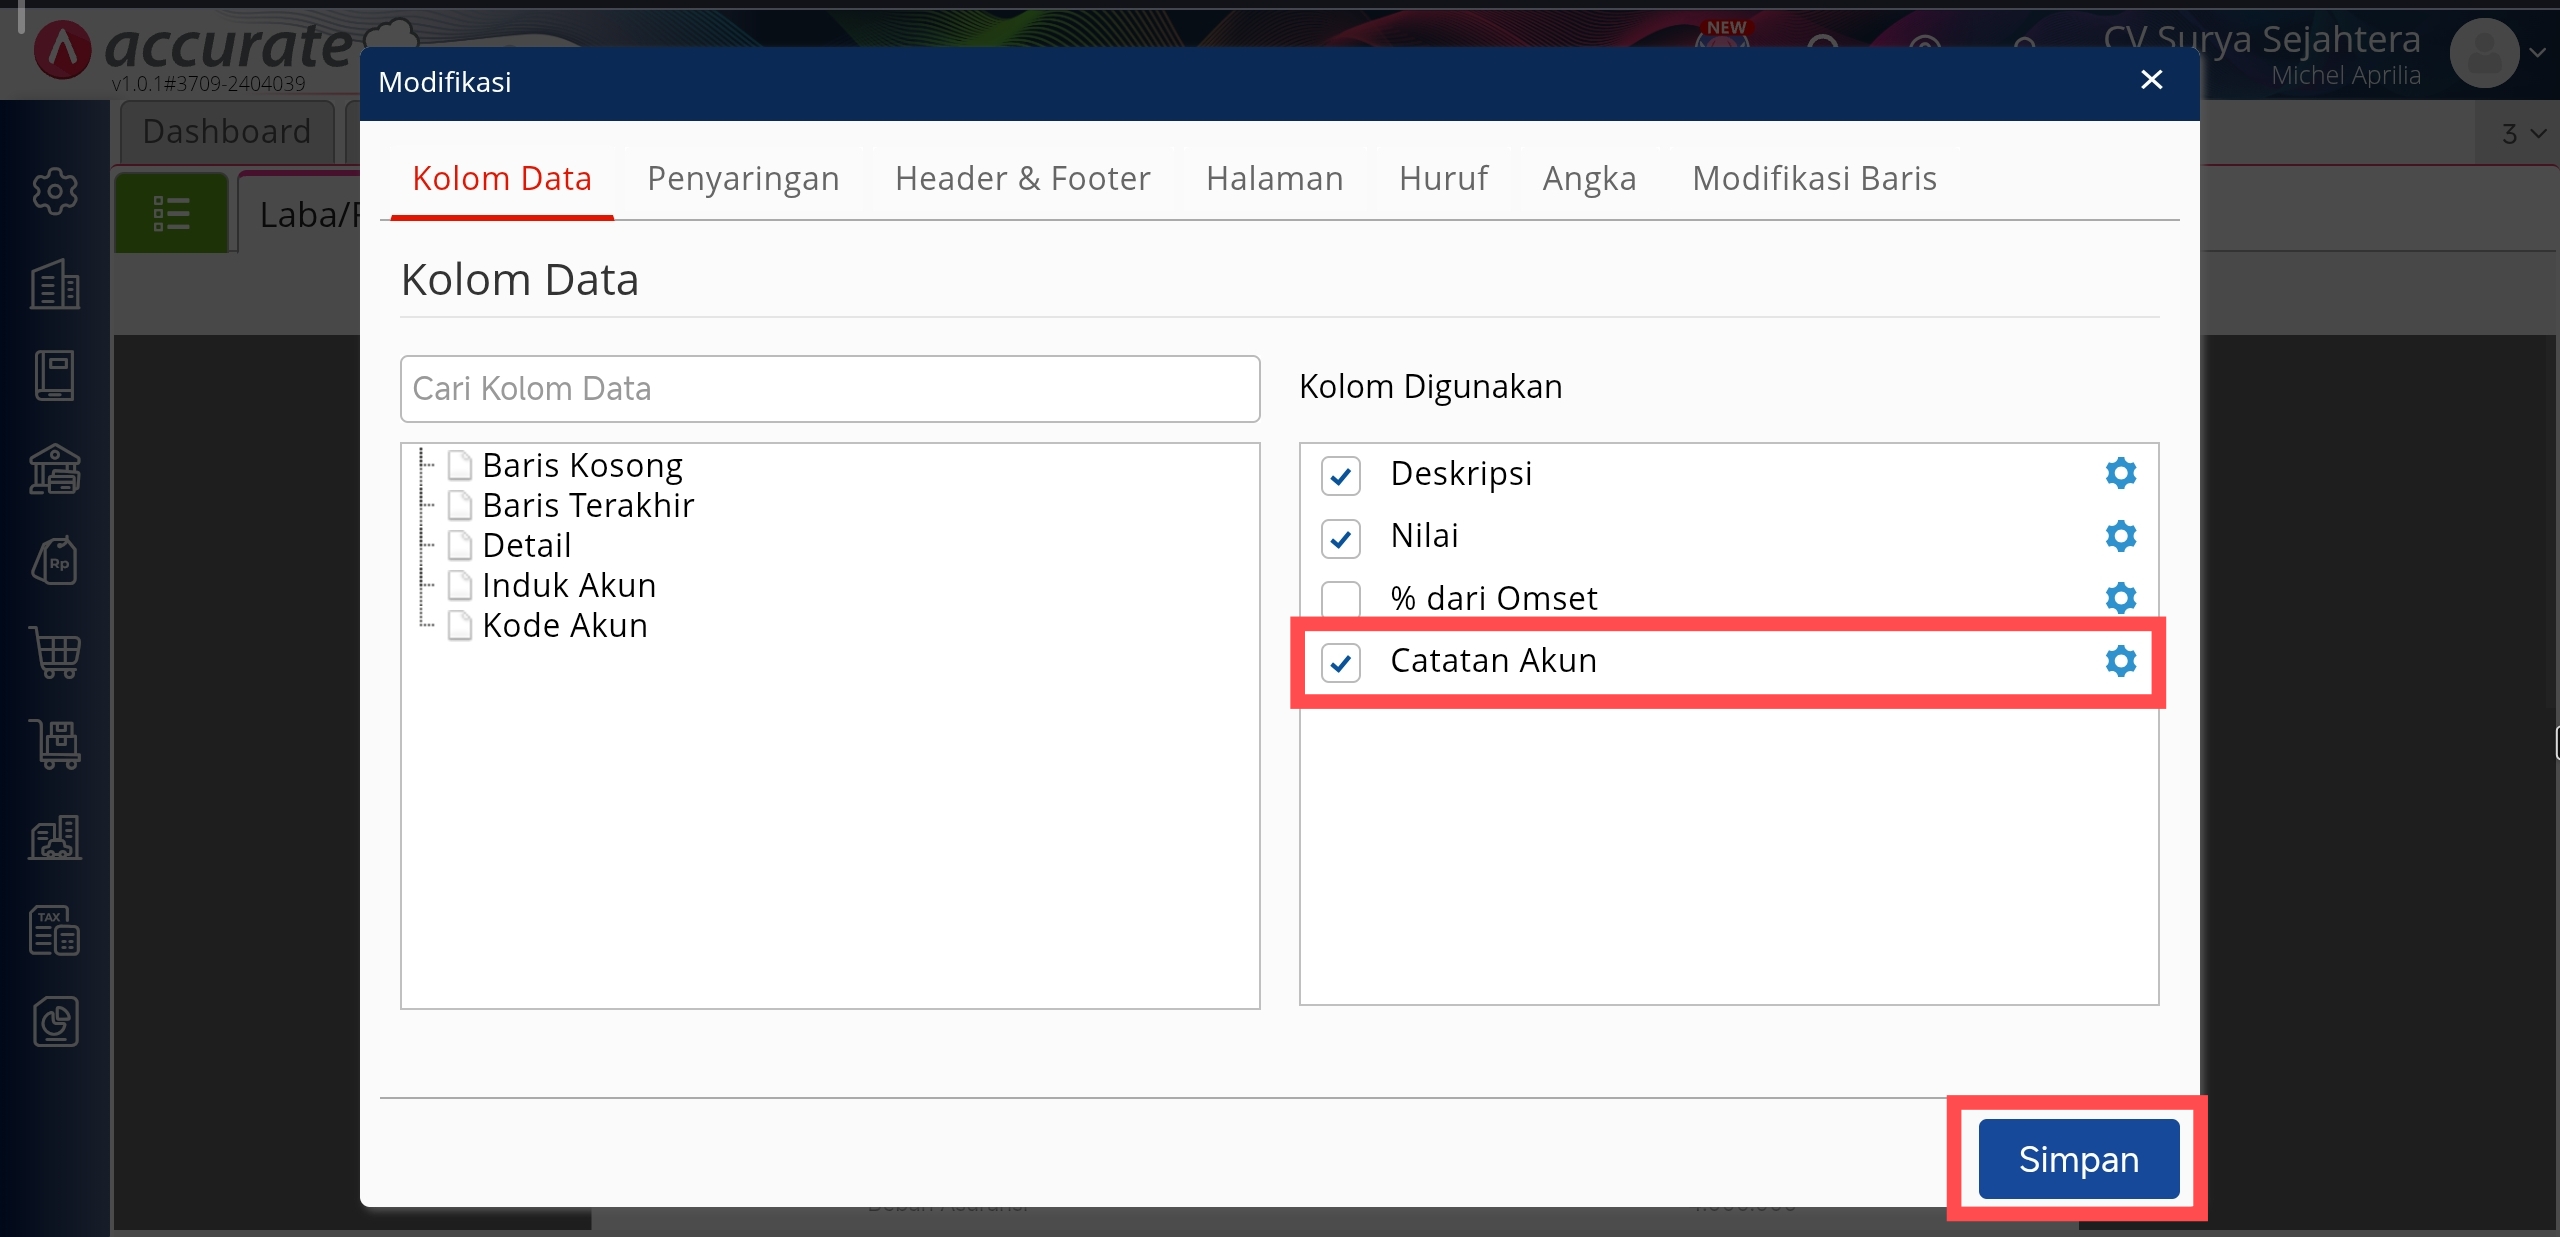Open settings gear for Deskripsi column
The width and height of the screenshot is (2560, 1237).
(2120, 473)
